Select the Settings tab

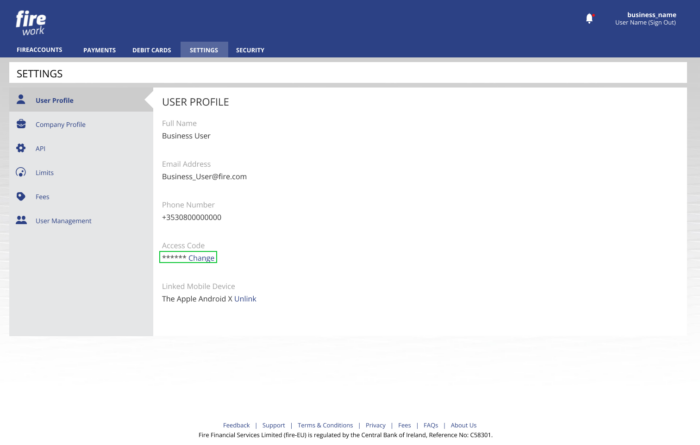pyautogui.click(x=204, y=50)
